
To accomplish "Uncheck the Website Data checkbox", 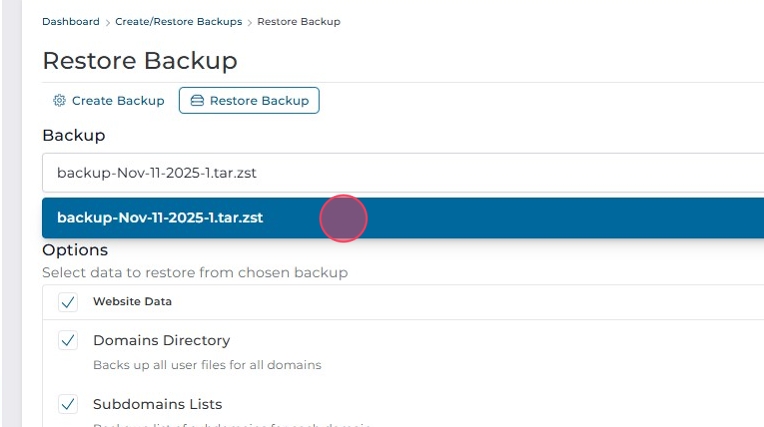I will coord(68,301).
